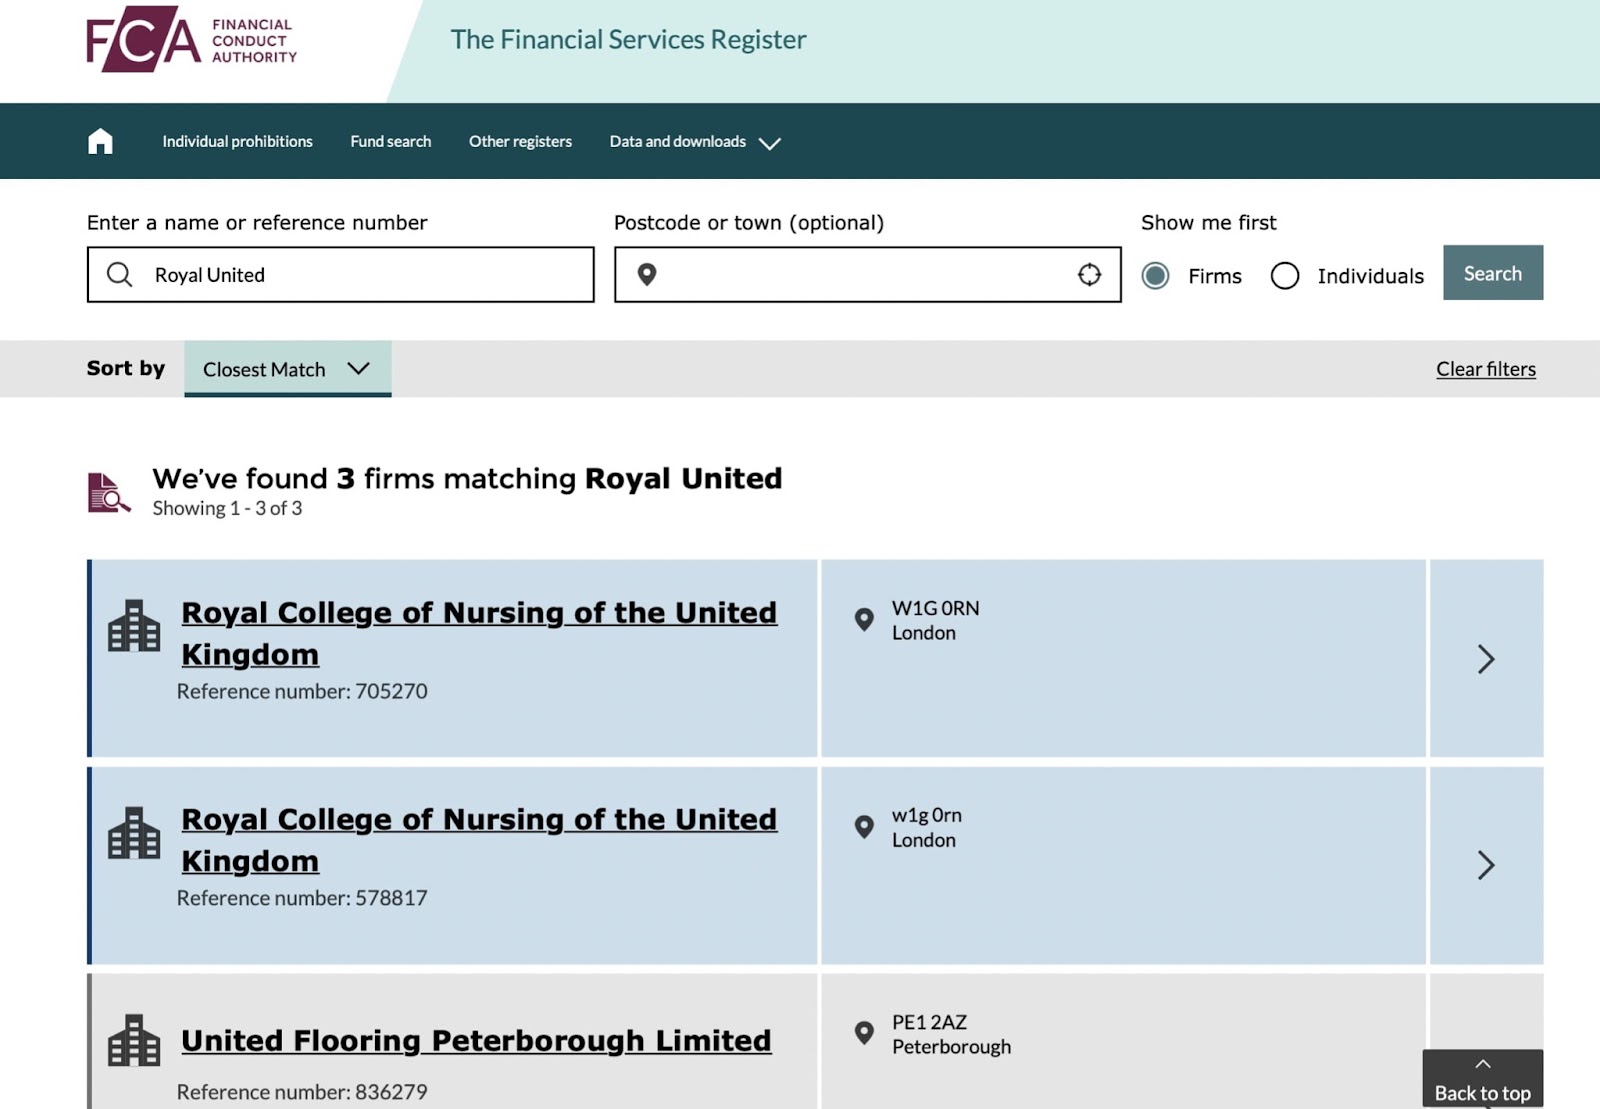This screenshot has height=1109, width=1600.
Task: Open the Closest Match sort dropdown
Action: tap(287, 369)
